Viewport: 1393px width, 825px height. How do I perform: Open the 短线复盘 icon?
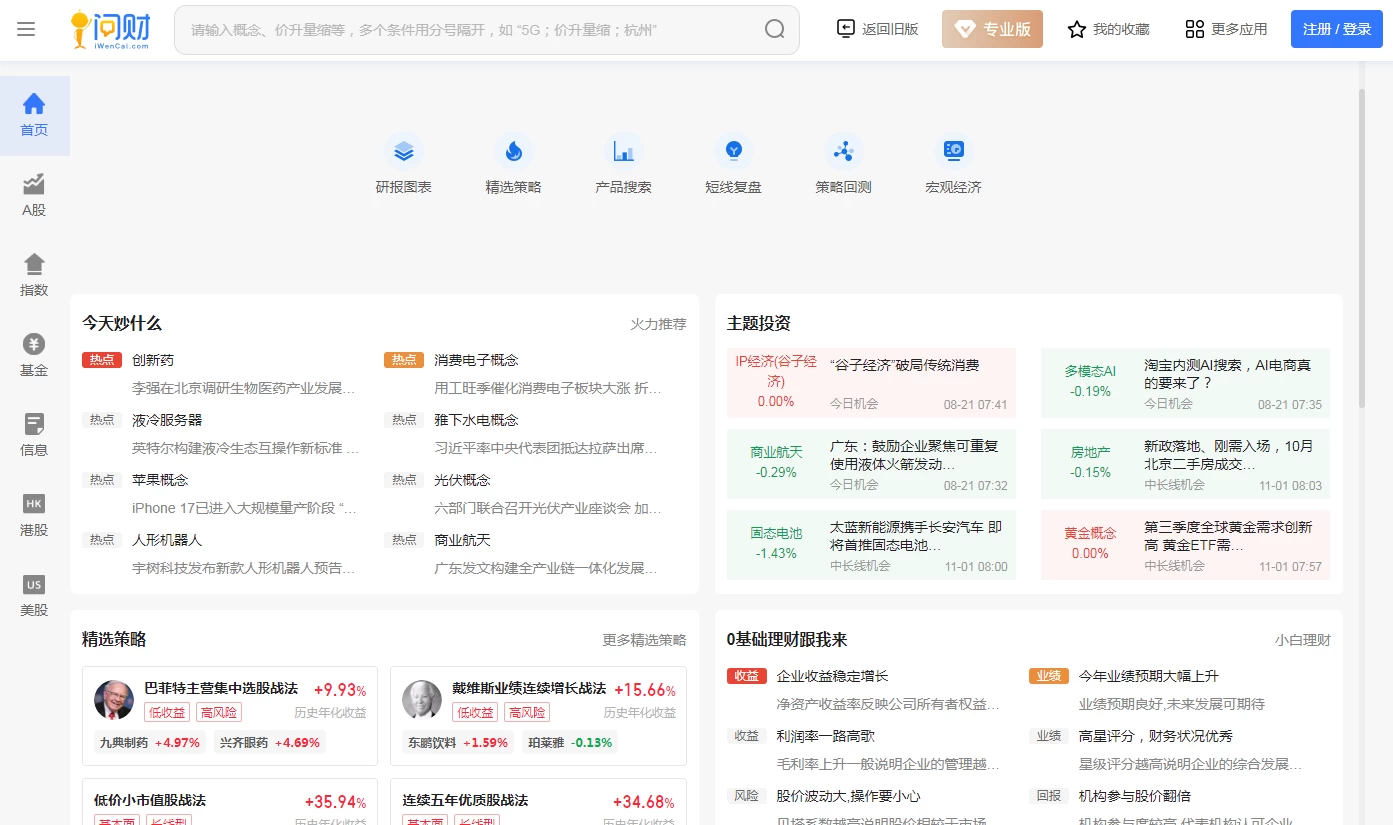click(x=734, y=152)
